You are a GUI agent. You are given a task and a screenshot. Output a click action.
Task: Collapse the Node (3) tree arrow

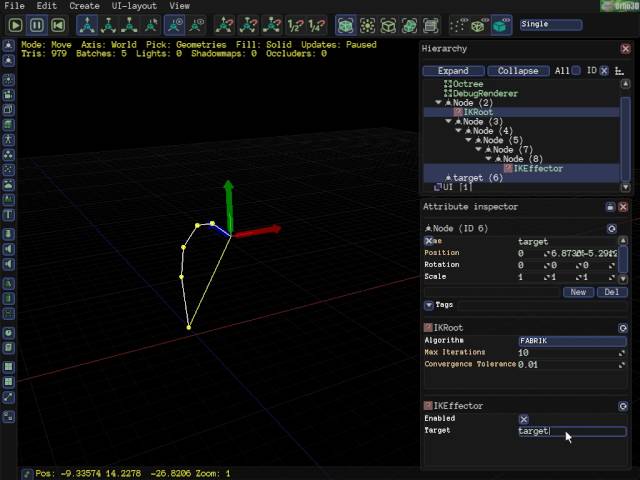click(x=448, y=121)
